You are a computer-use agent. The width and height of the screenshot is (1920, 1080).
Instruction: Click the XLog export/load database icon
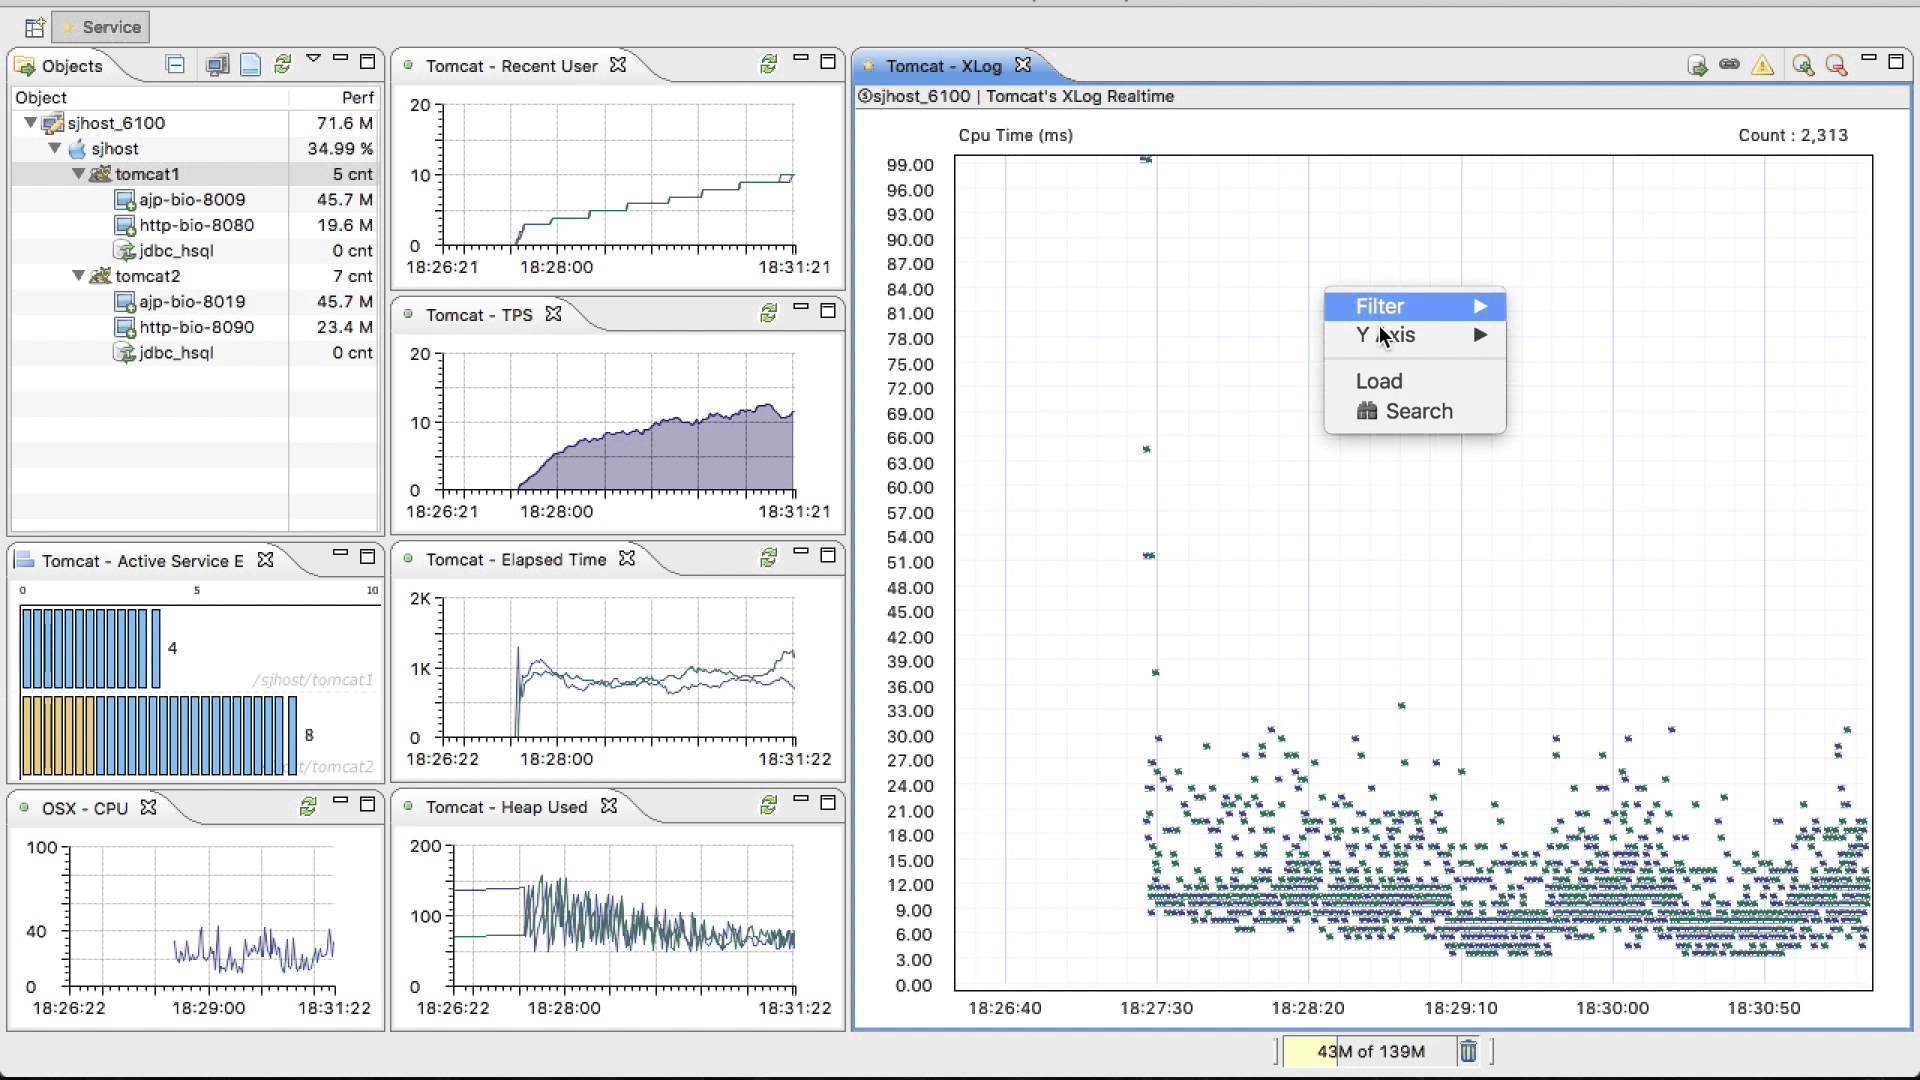point(1697,66)
